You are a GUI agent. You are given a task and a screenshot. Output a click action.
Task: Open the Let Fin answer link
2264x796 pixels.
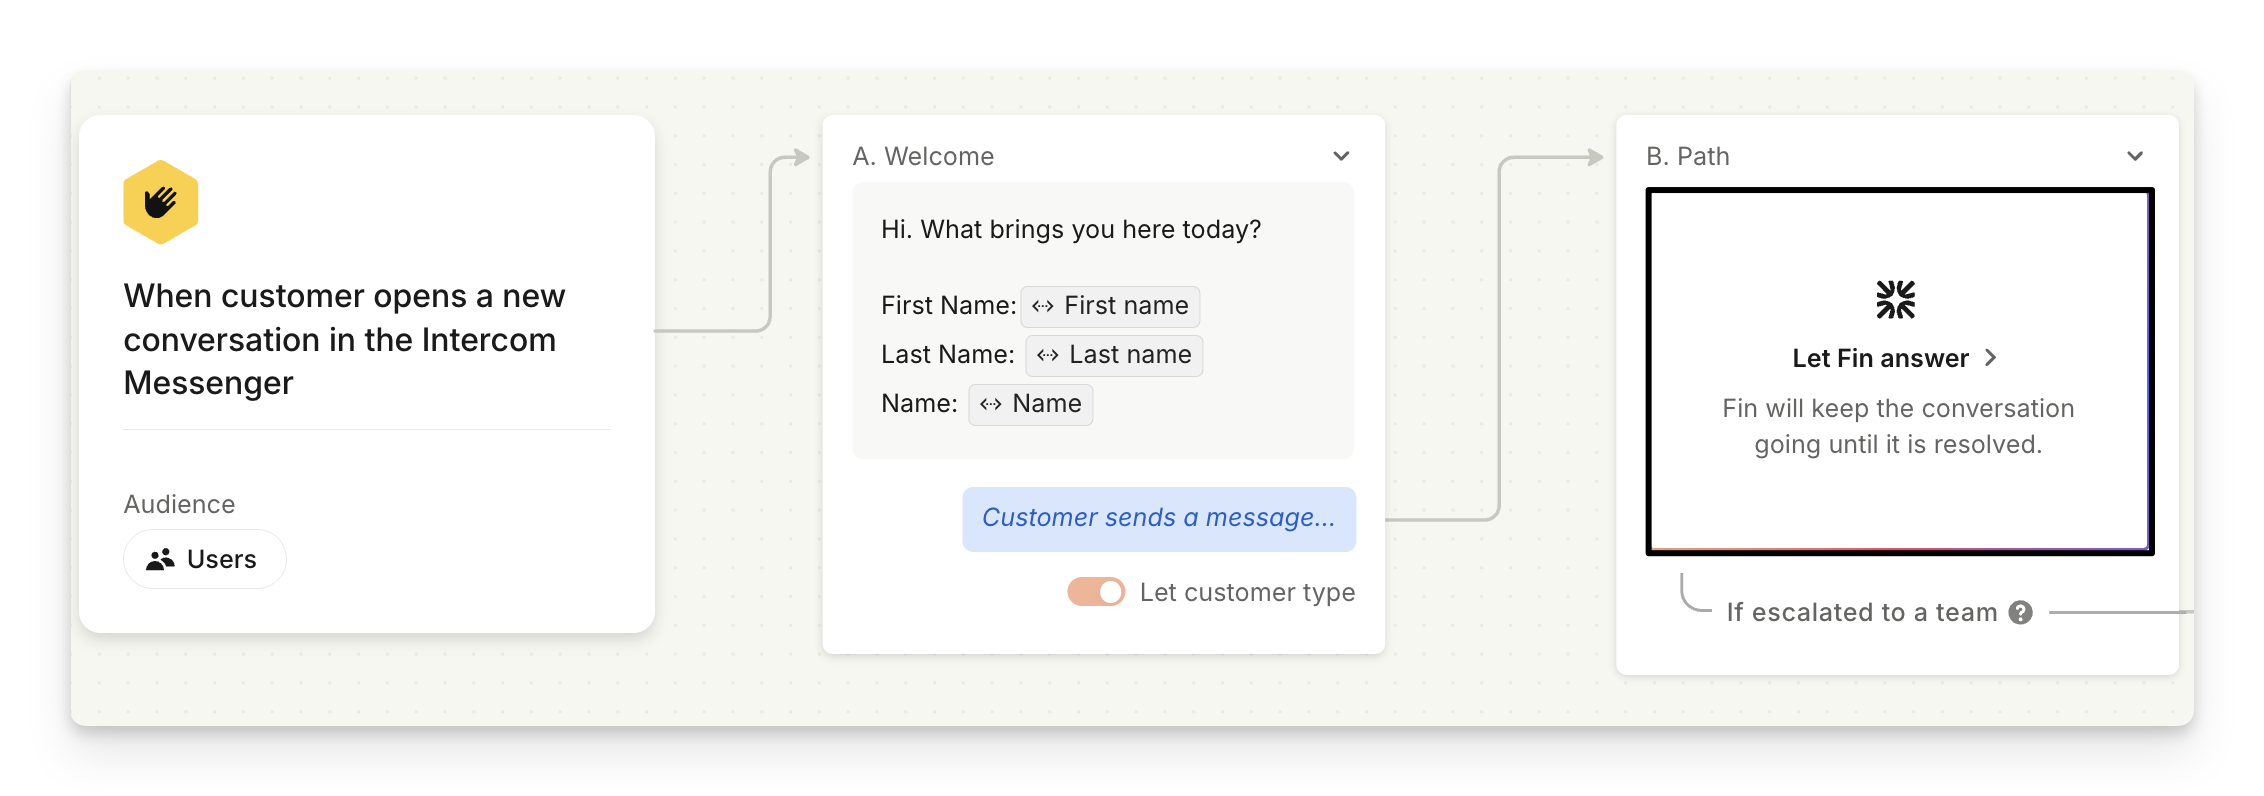coord(1880,358)
